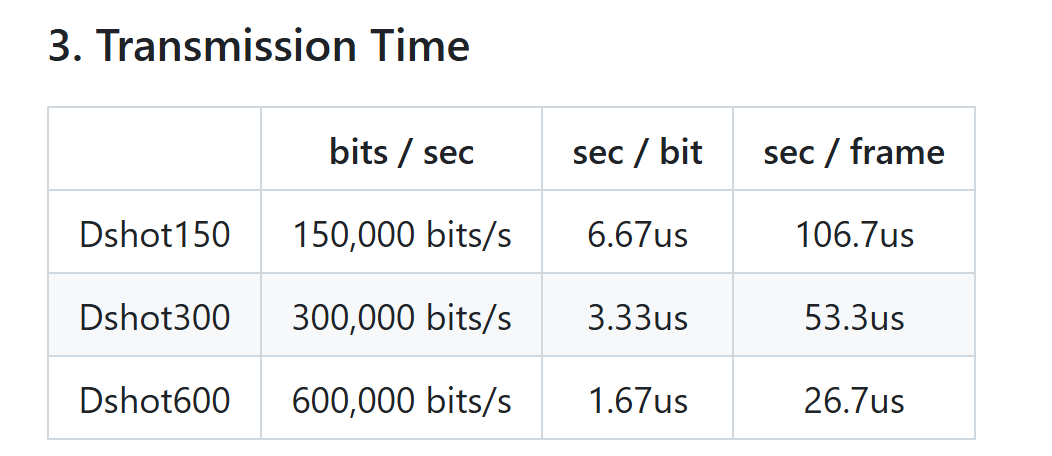1052x456 pixels.
Task: Click the Dshot600 row label
Action: [x=154, y=398]
